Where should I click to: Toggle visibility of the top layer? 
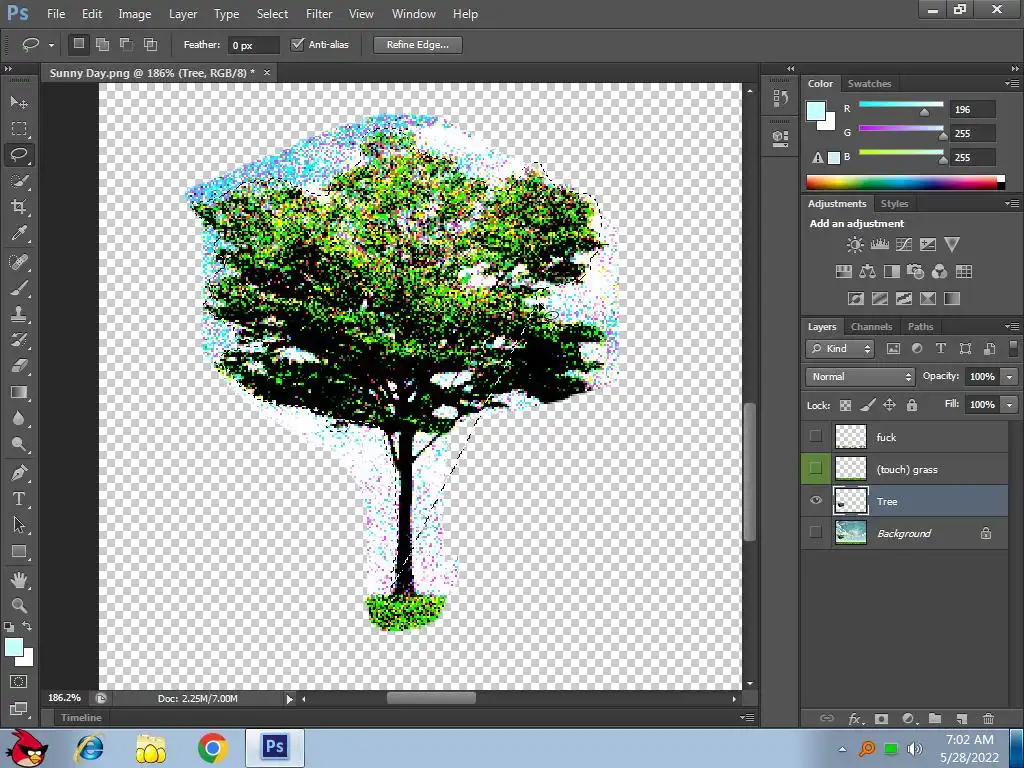pos(816,436)
